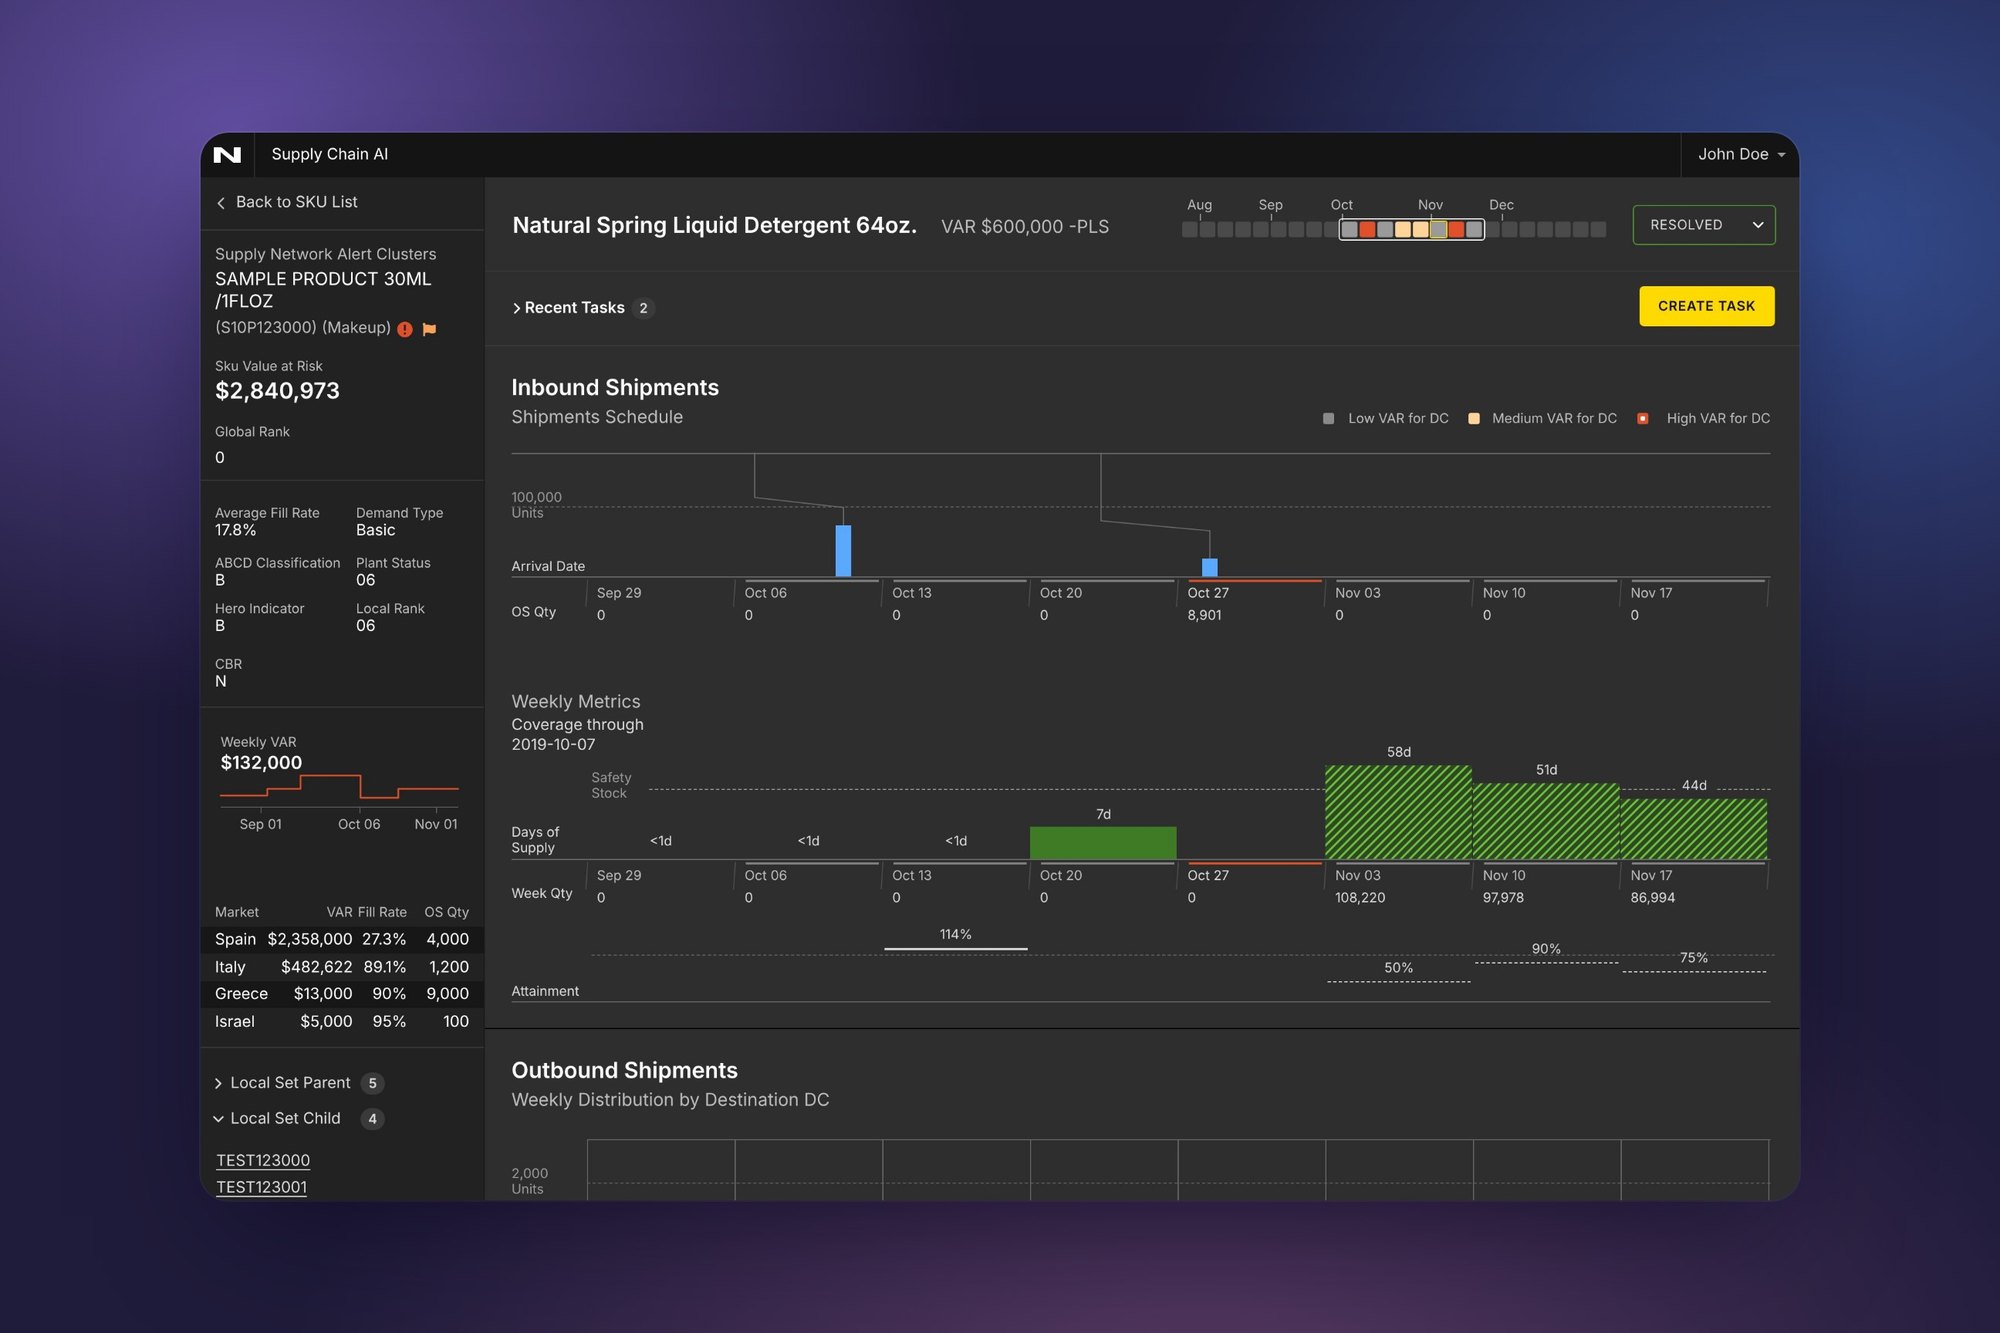Click the 51d hatched supply bar
The height and width of the screenshot is (1333, 2000).
1546,821
